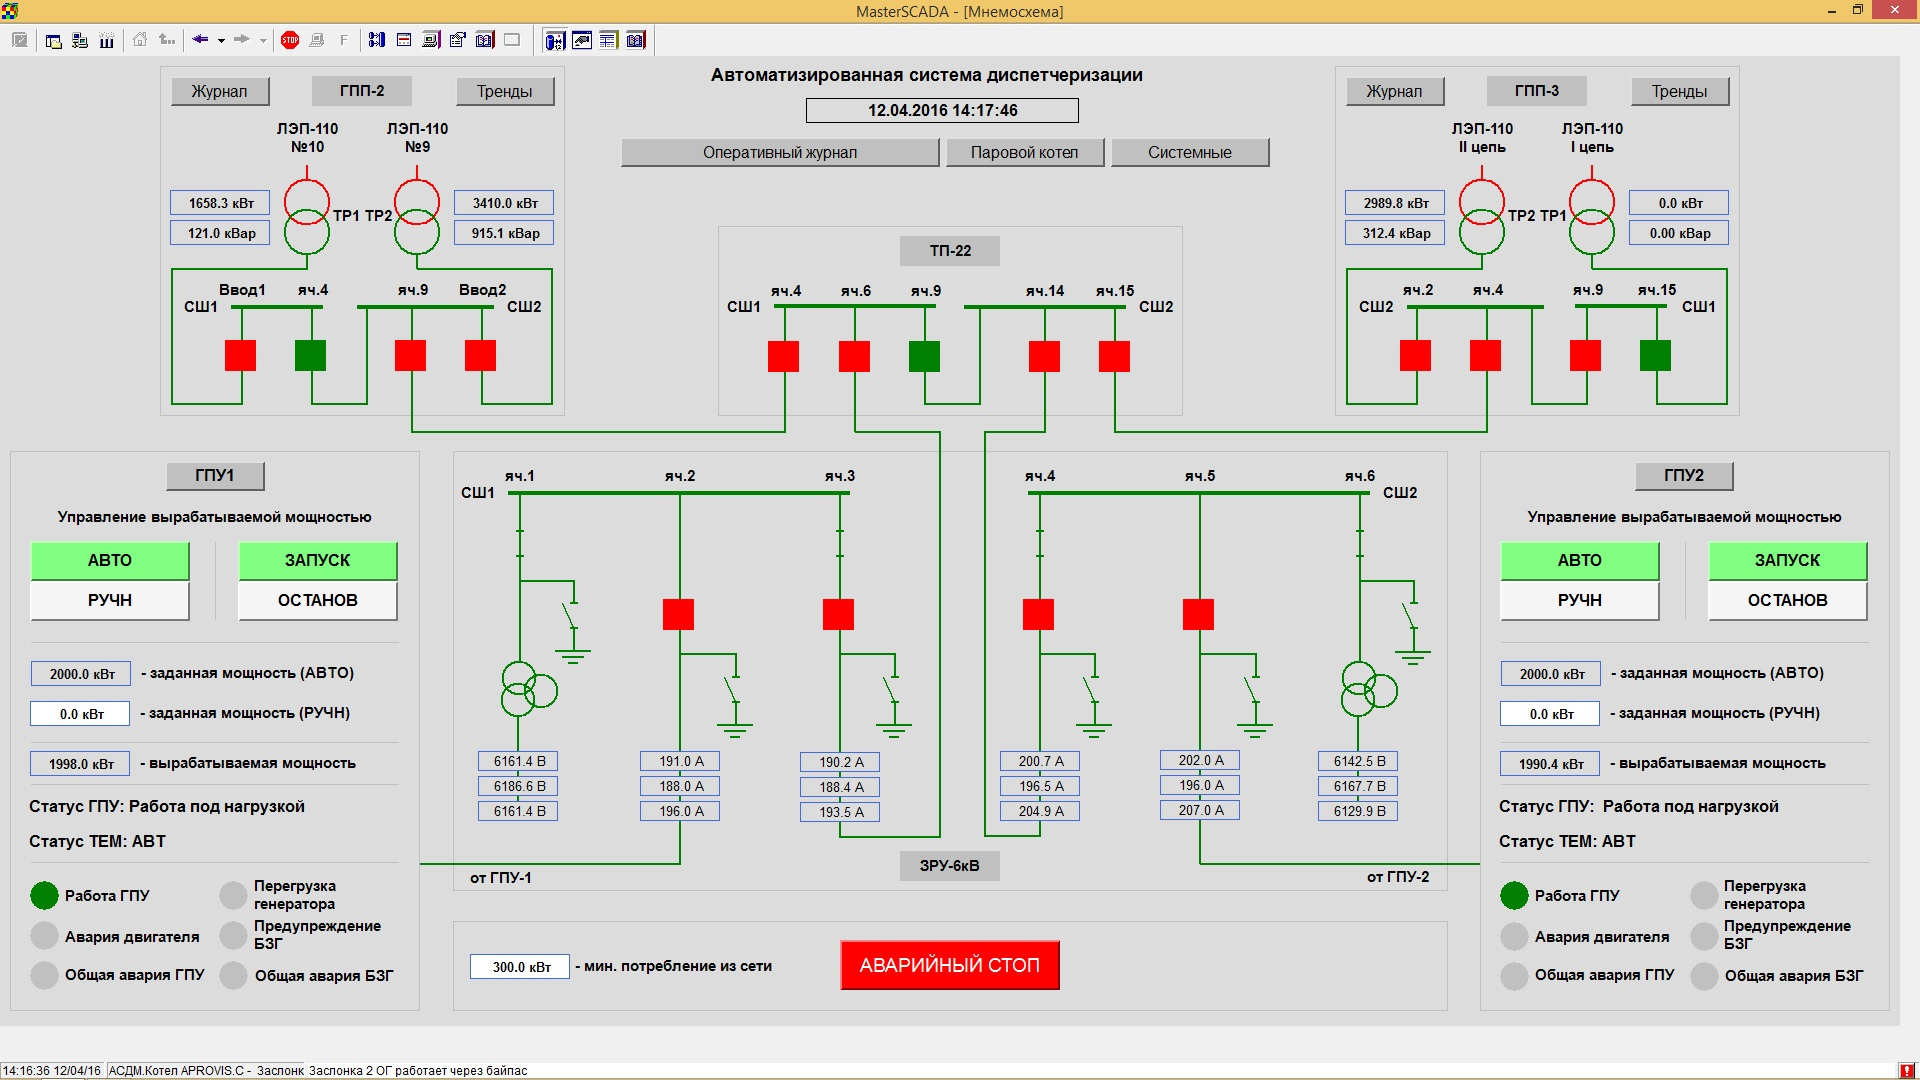This screenshot has height=1080, width=1920.
Task: Open the forward navigation history dropdown arrow
Action: coord(263,41)
